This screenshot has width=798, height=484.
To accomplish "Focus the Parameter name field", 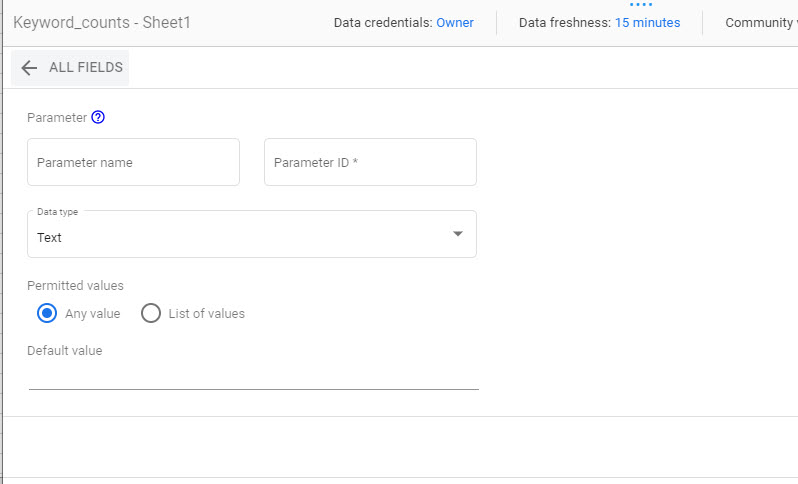I will [x=133, y=162].
